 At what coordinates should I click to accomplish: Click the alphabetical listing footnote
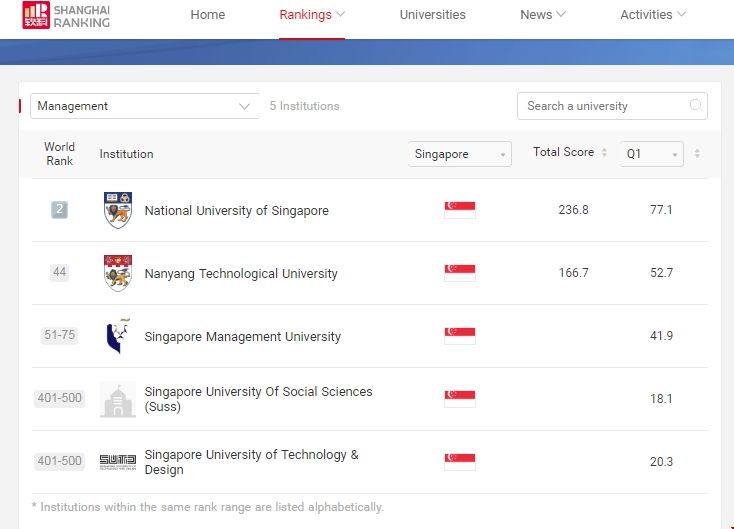pyautogui.click(x=207, y=507)
